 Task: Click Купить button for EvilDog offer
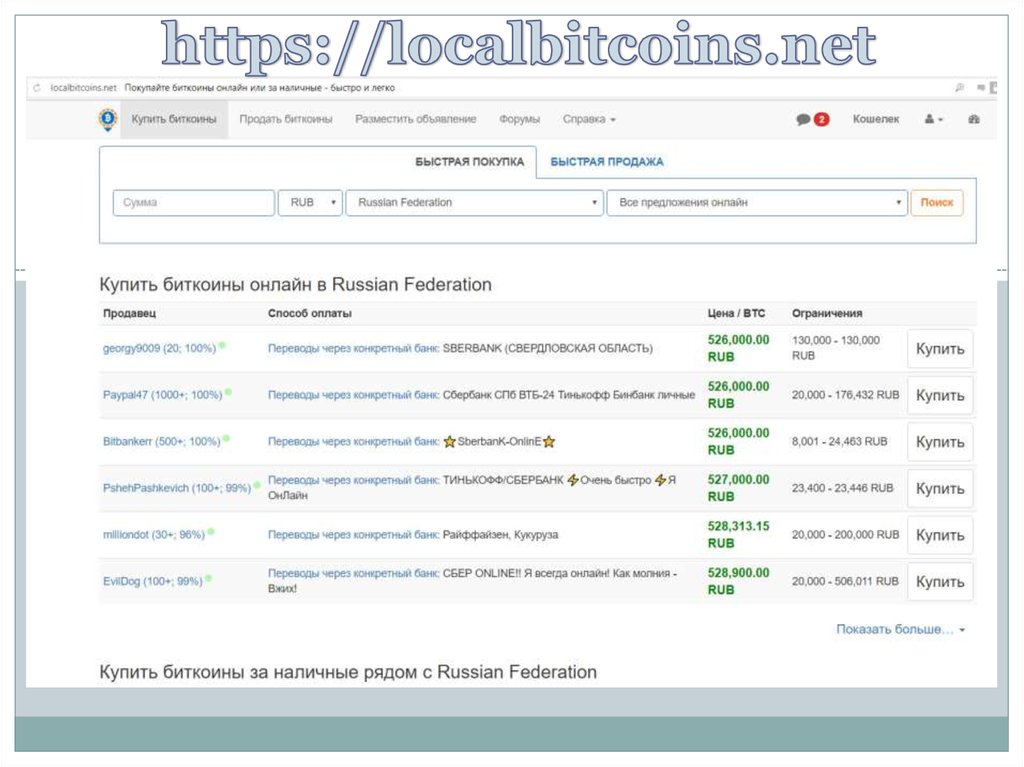point(940,581)
